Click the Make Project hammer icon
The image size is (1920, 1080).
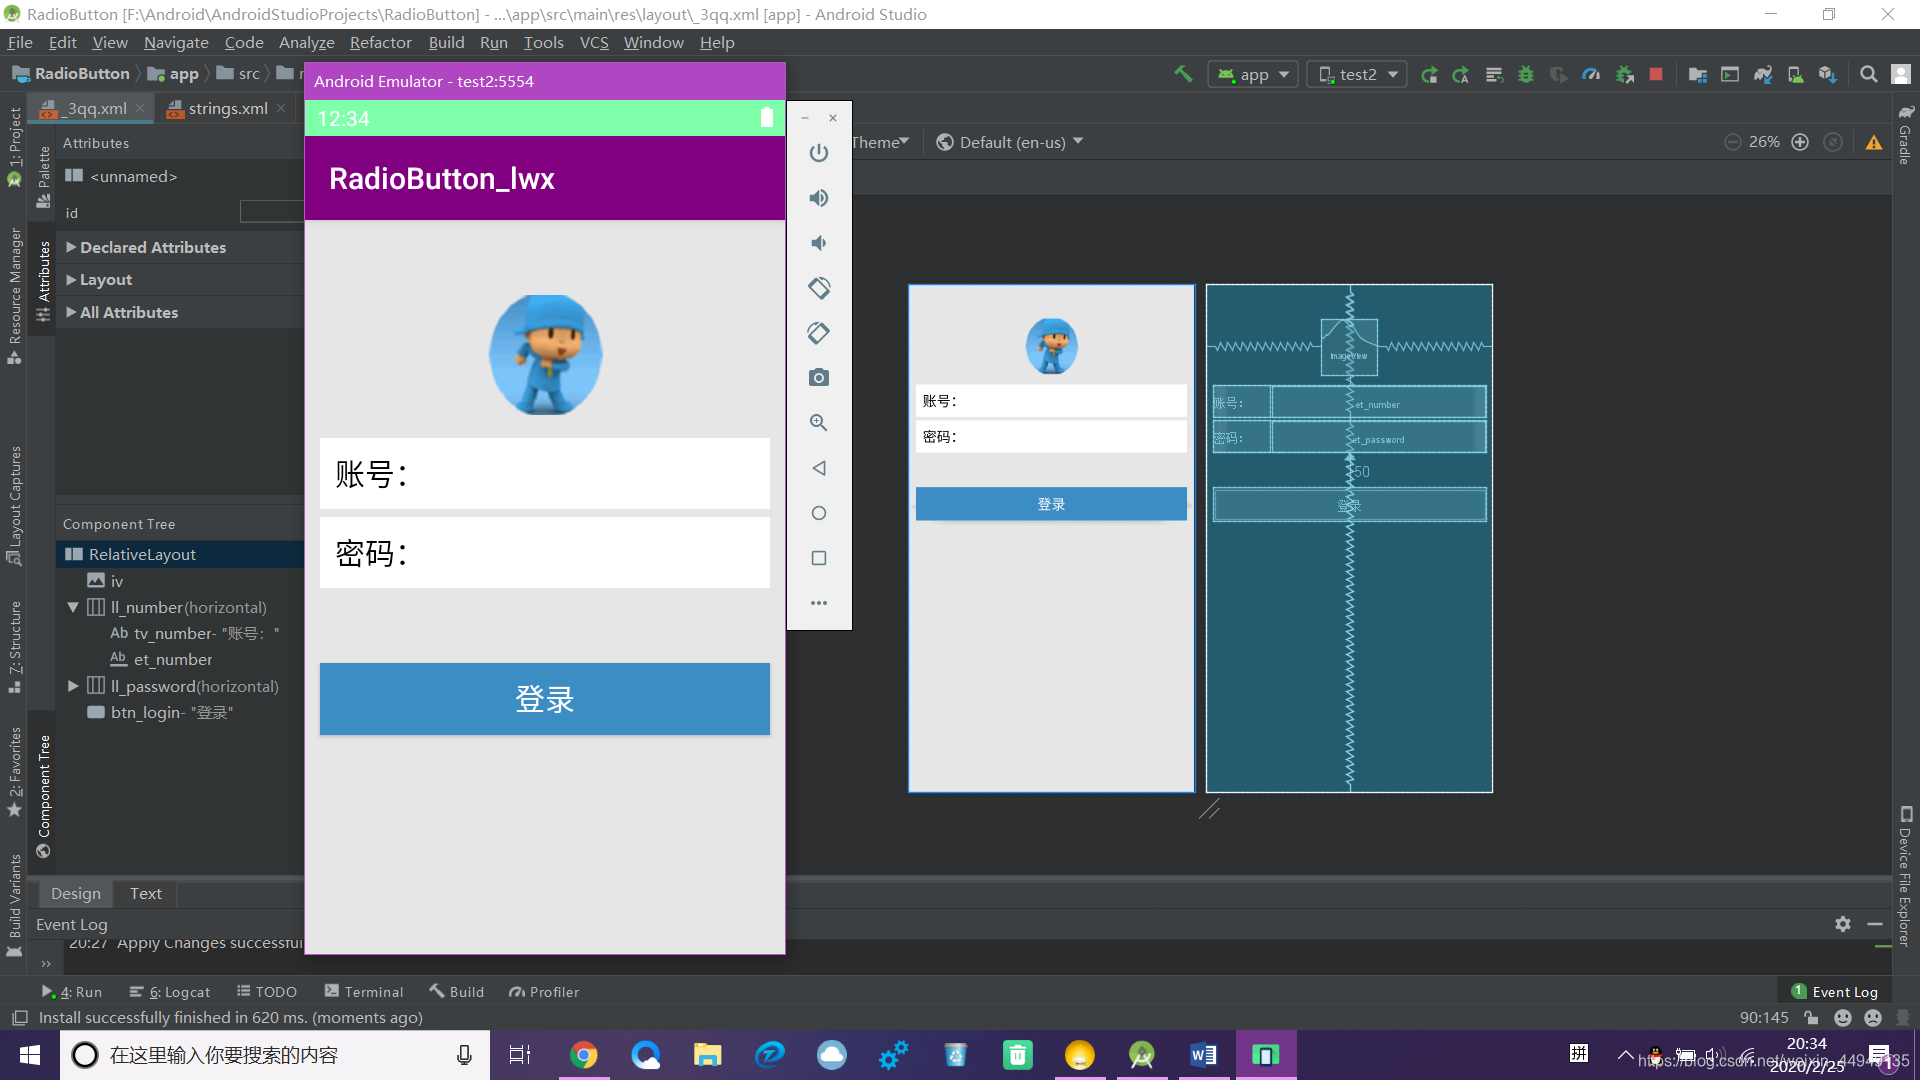click(1183, 74)
